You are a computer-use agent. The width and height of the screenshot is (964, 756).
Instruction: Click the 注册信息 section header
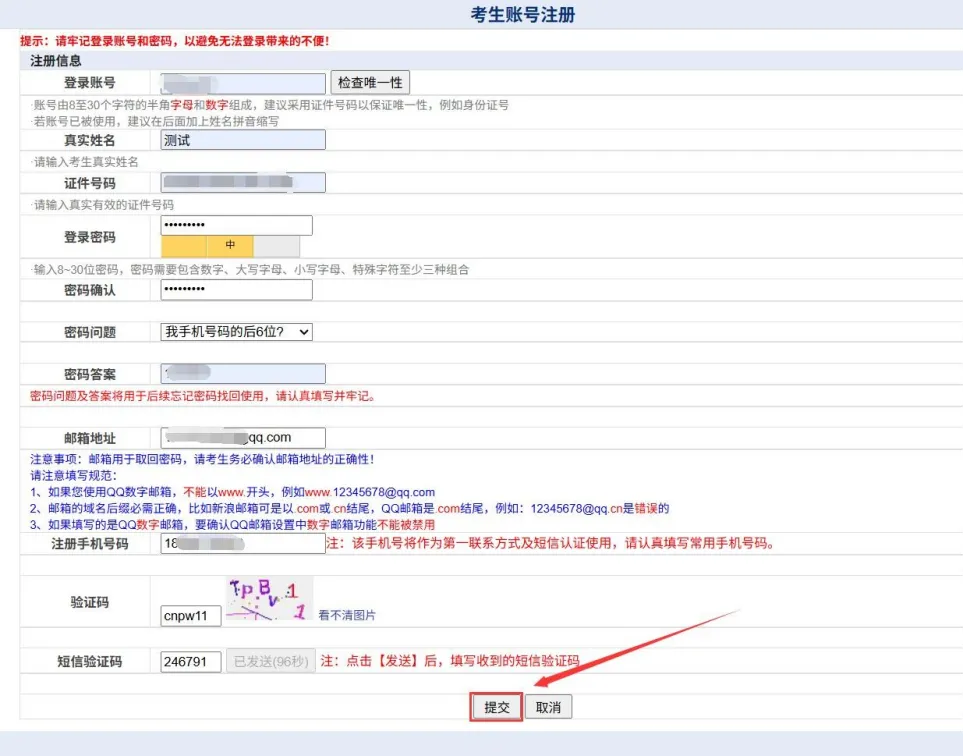point(55,61)
